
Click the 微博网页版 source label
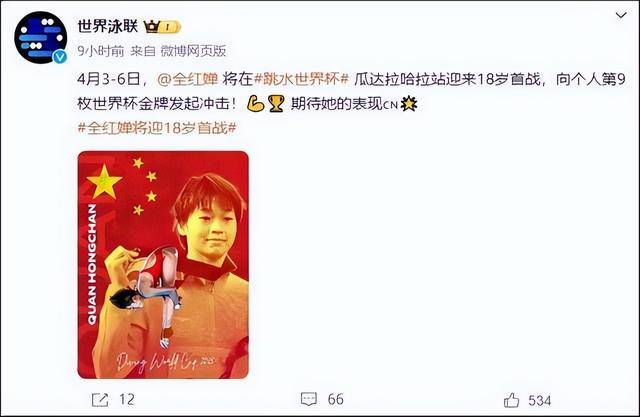tap(193, 51)
